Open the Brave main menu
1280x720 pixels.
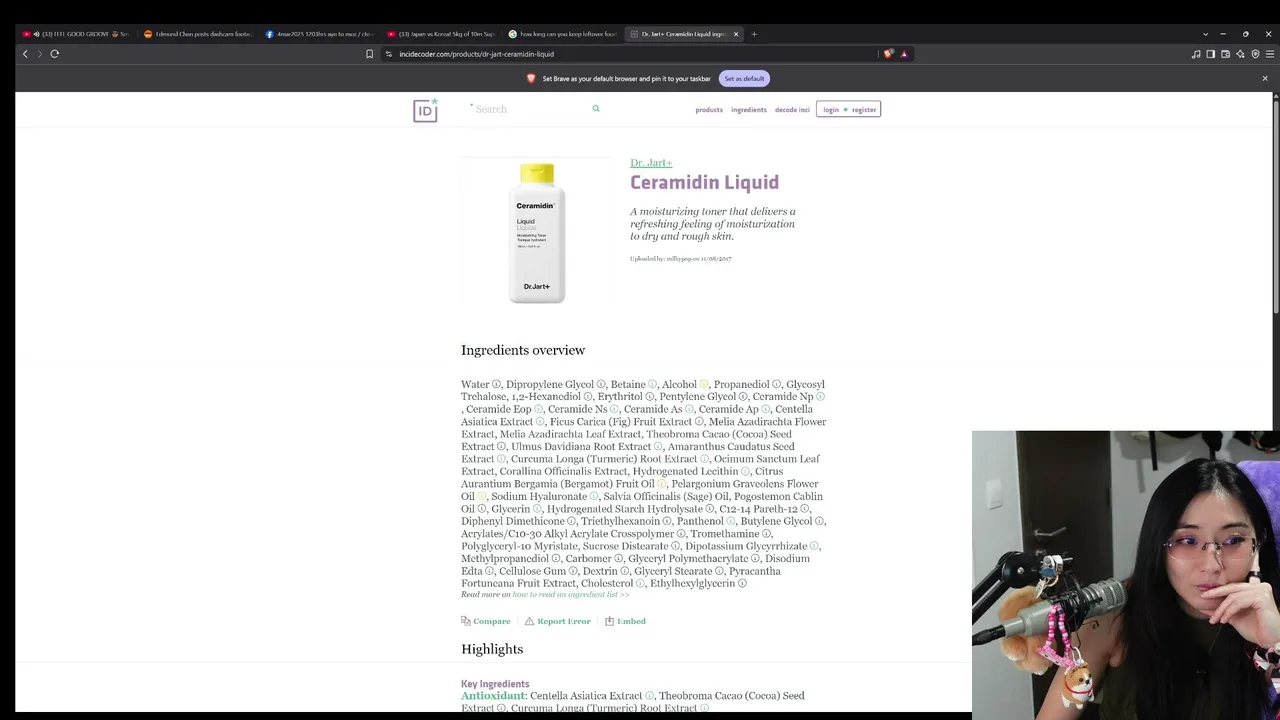(1270, 54)
